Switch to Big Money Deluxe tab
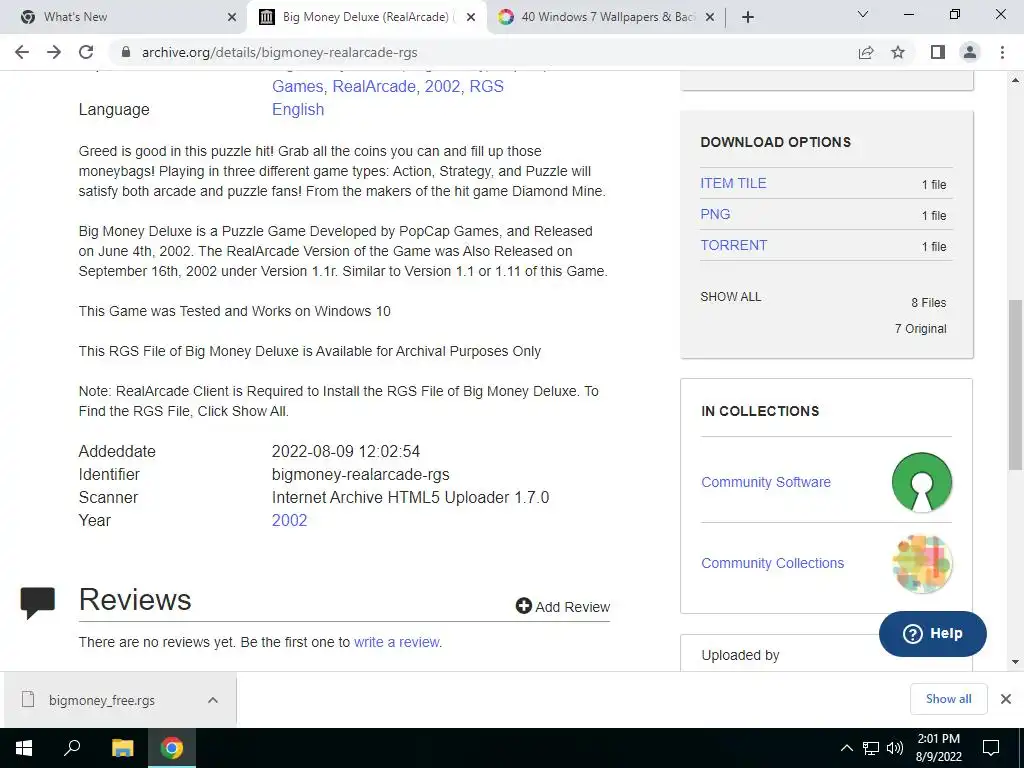The height and width of the screenshot is (768, 1024). point(366,17)
